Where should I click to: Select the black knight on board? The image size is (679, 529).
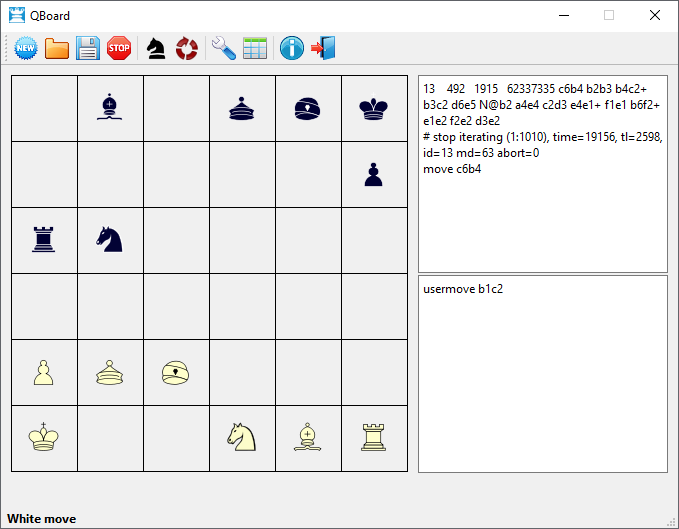click(x=110, y=239)
